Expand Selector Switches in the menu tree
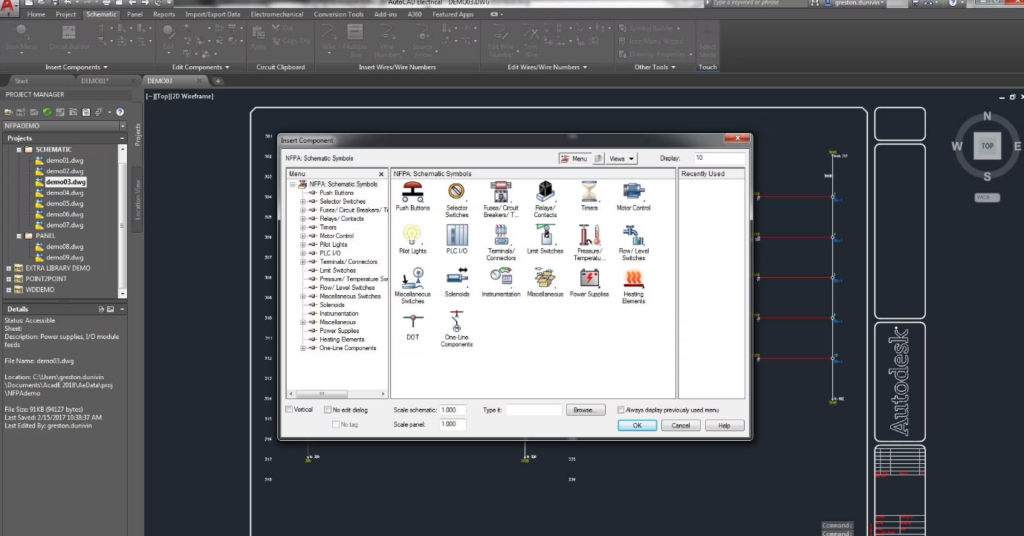 pos(303,202)
